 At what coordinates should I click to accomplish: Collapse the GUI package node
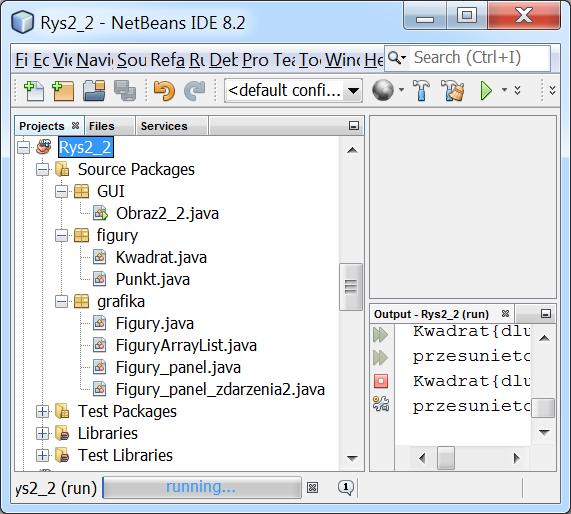pyautogui.click(x=62, y=192)
